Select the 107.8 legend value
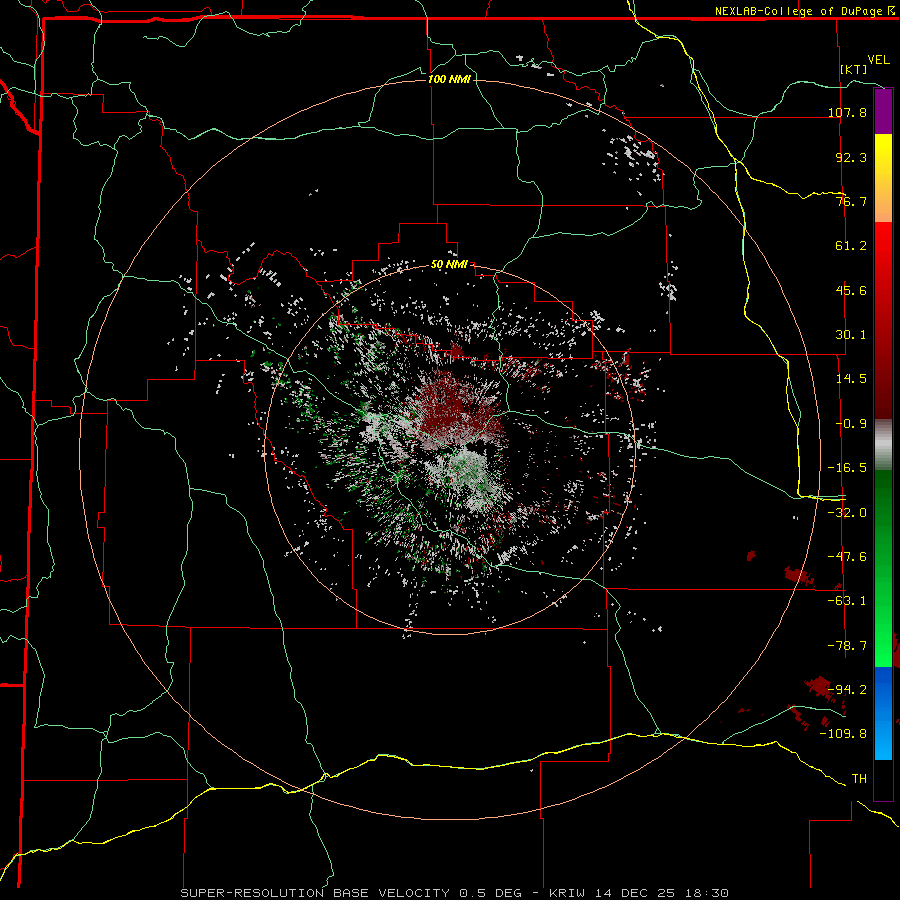Image resolution: width=900 pixels, height=900 pixels. (x=847, y=112)
